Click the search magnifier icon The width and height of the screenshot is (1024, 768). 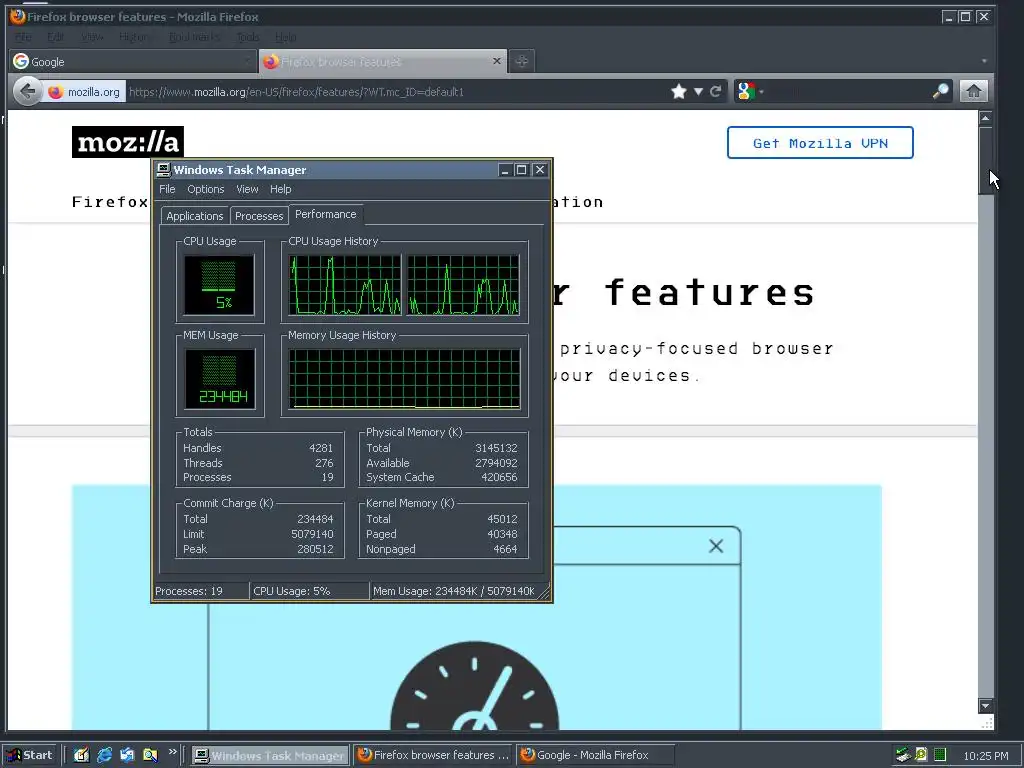click(x=940, y=91)
